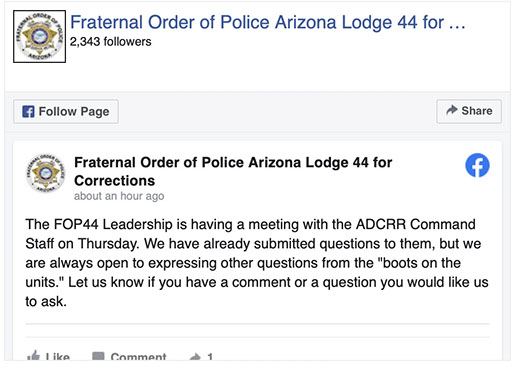Click the FOP Lodge 44 page logo thumbnail
This screenshot has width=514, height=368.
(x=39, y=36)
